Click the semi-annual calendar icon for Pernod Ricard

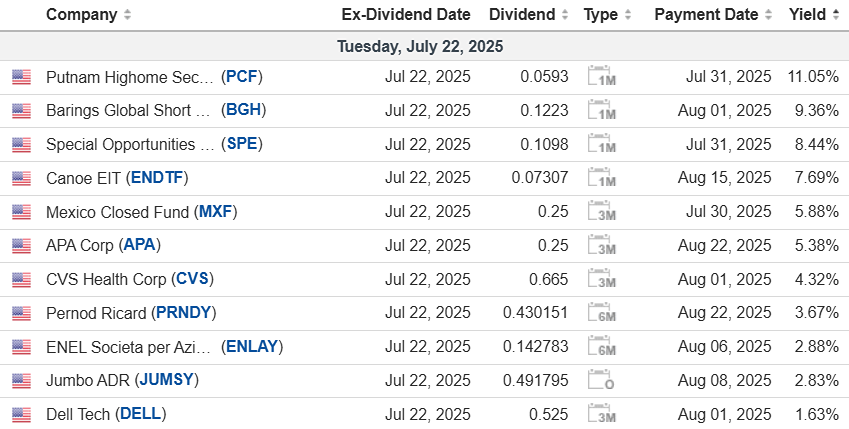(601, 313)
